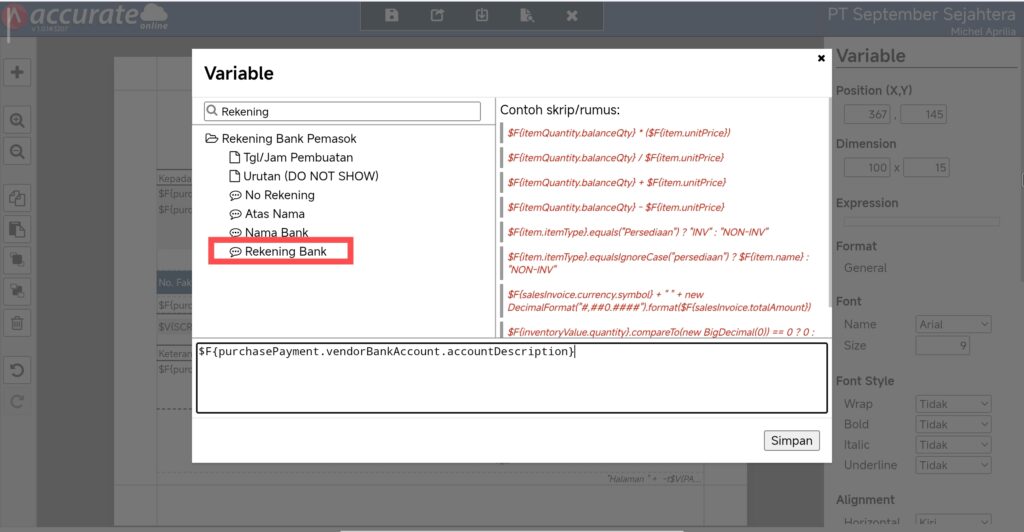
Task: Open the Bold style dropdown
Action: coord(953,424)
